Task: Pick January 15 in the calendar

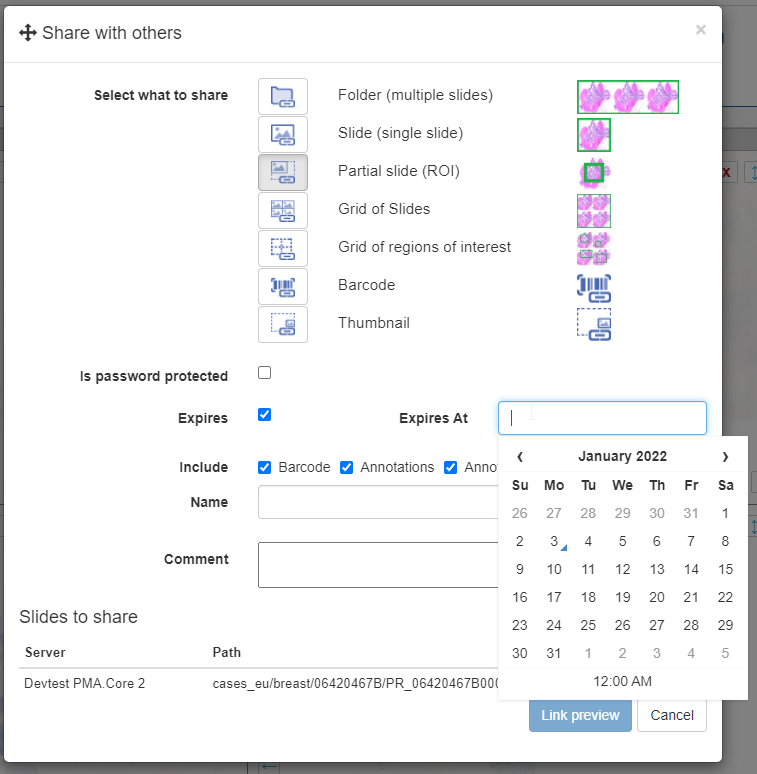Action: [x=725, y=569]
